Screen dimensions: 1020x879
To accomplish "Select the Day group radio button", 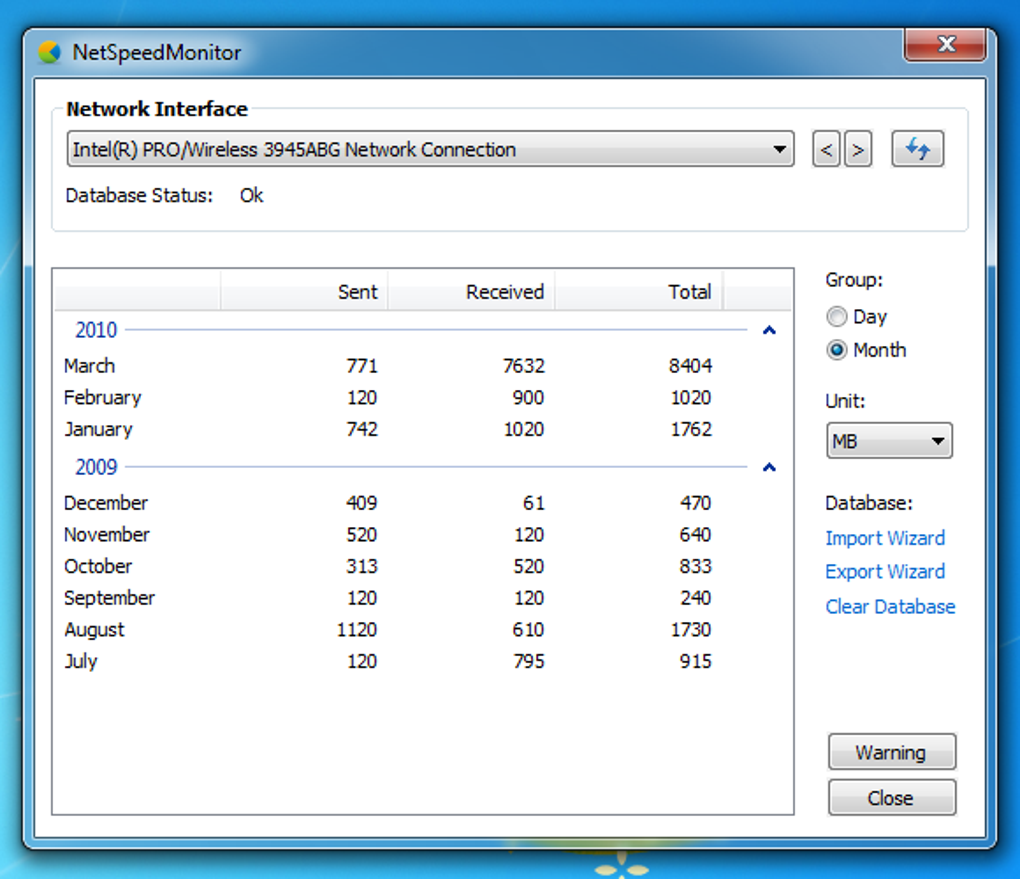I will click(837, 317).
